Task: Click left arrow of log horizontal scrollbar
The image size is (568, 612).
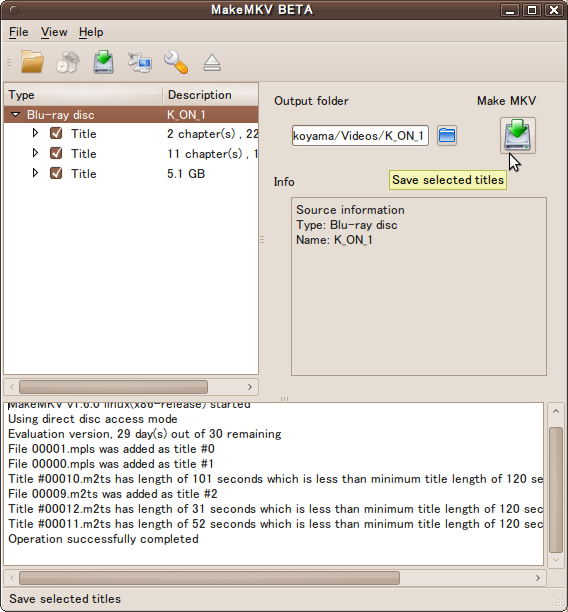Action: tap(12, 578)
